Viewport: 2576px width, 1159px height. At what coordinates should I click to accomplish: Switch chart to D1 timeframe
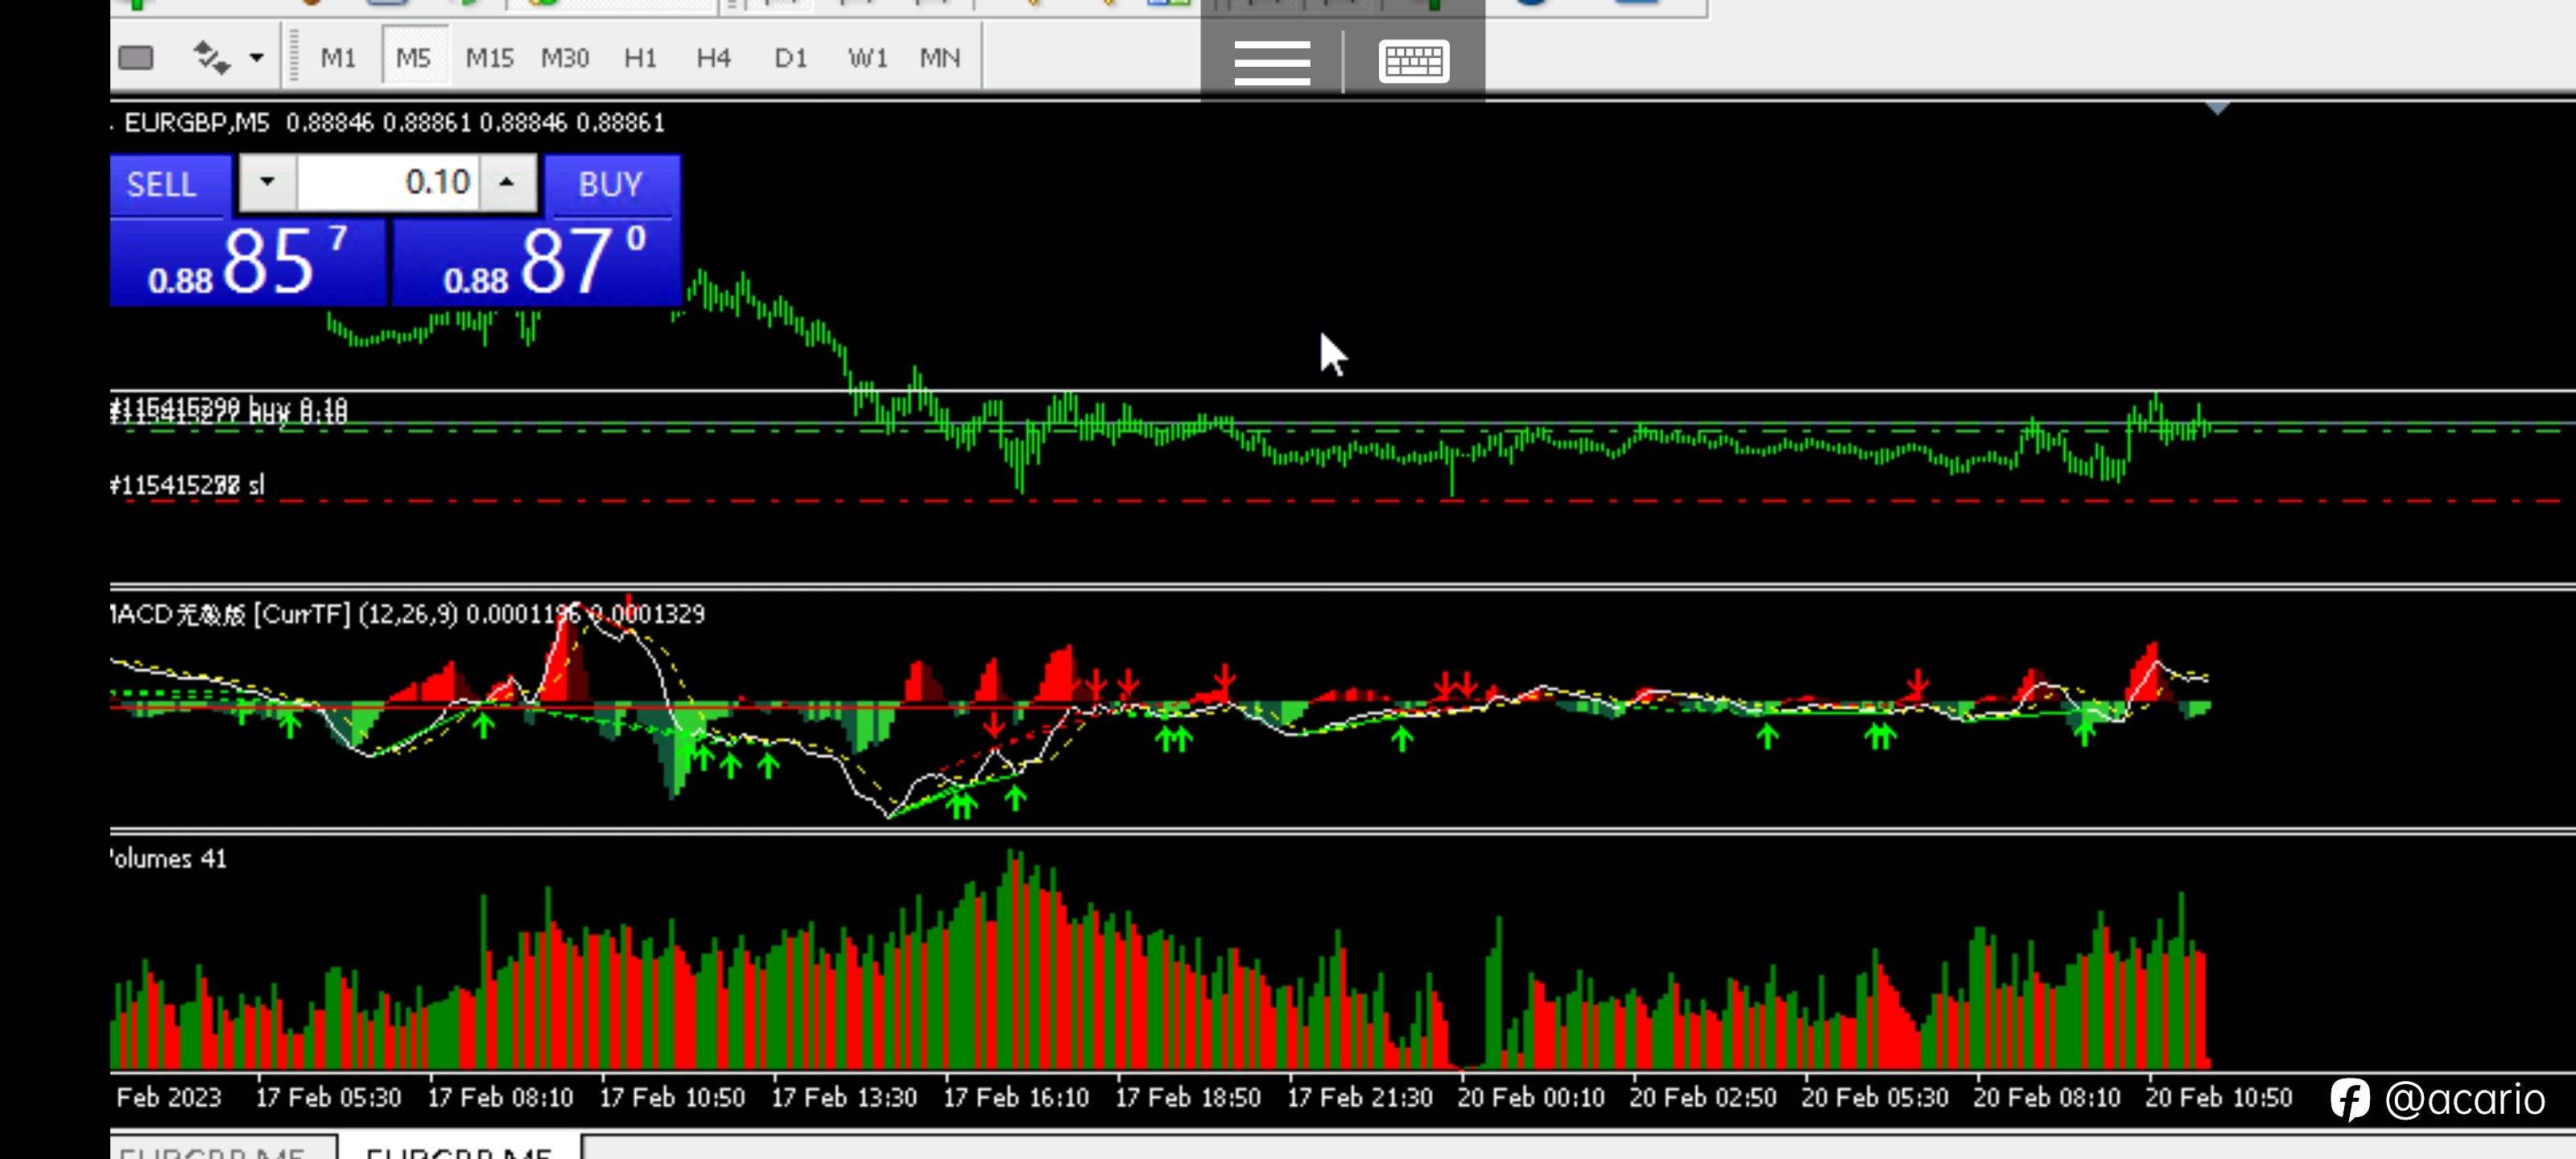point(790,58)
